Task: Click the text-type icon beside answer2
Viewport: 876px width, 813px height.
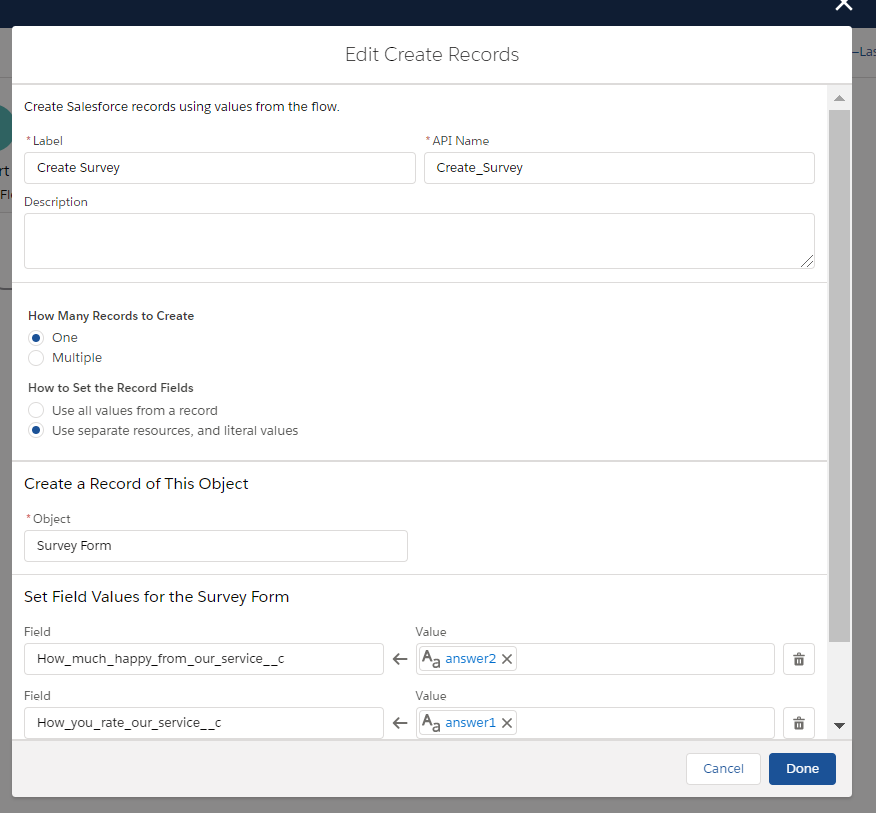Action: (x=431, y=659)
